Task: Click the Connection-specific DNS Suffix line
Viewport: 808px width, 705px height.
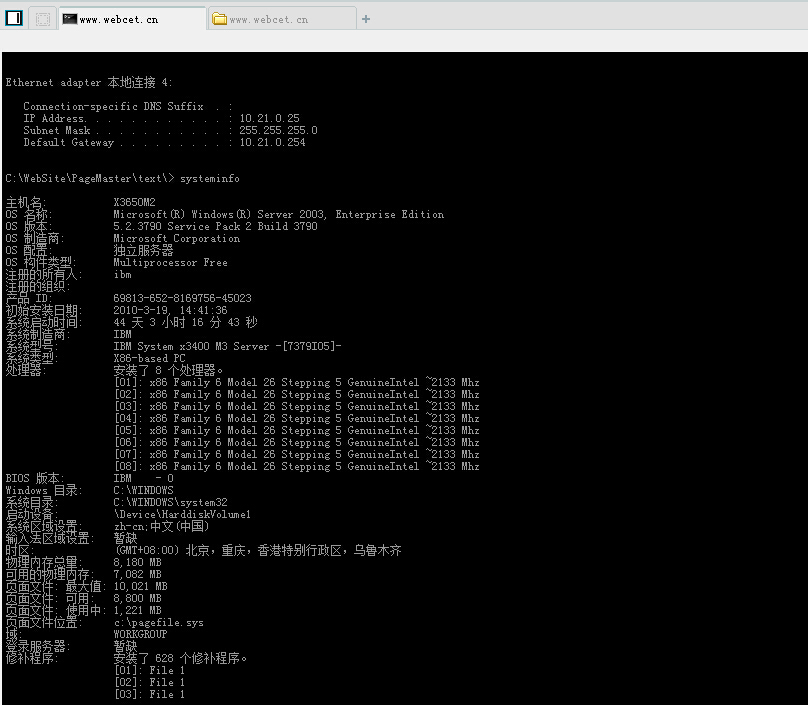Action: click(127, 106)
